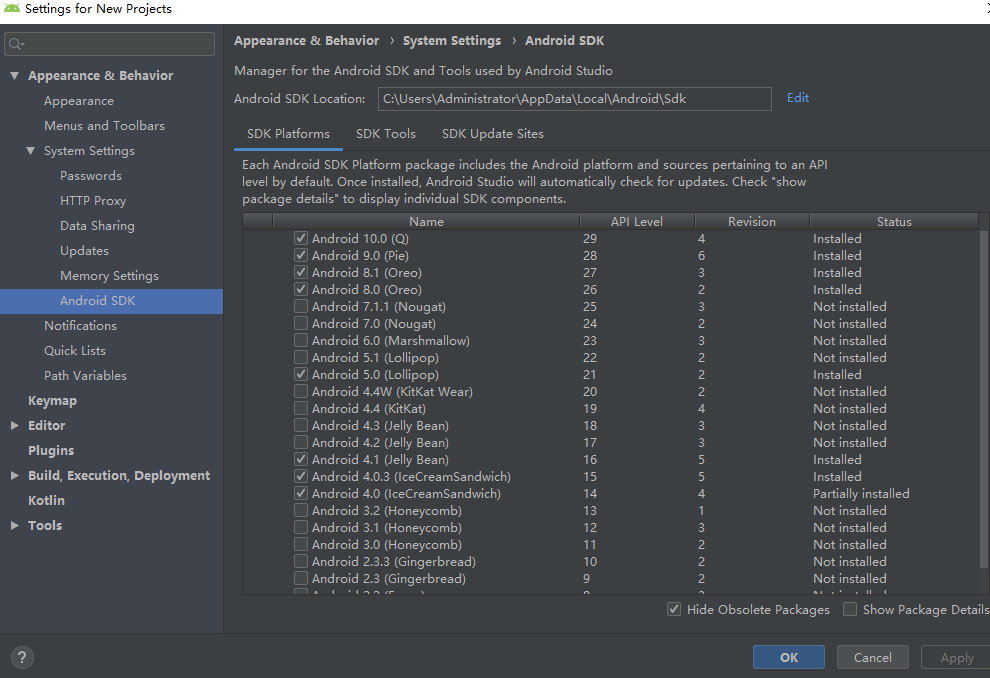Check Android 7.0 (Nougat) checkbox
The image size is (990, 678).
[x=301, y=324]
